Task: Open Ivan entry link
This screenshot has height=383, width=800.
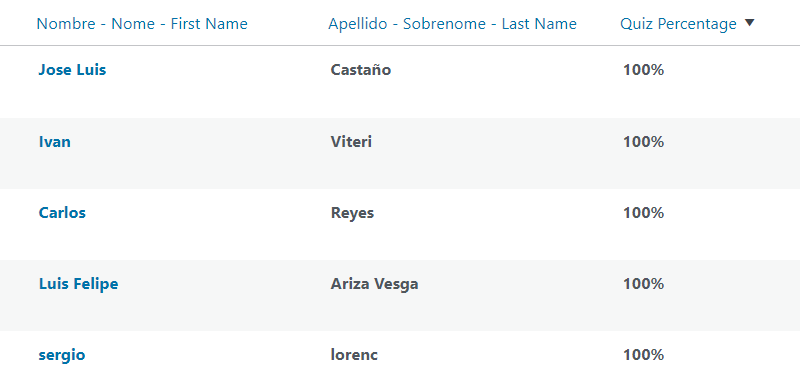Action: pos(55,141)
